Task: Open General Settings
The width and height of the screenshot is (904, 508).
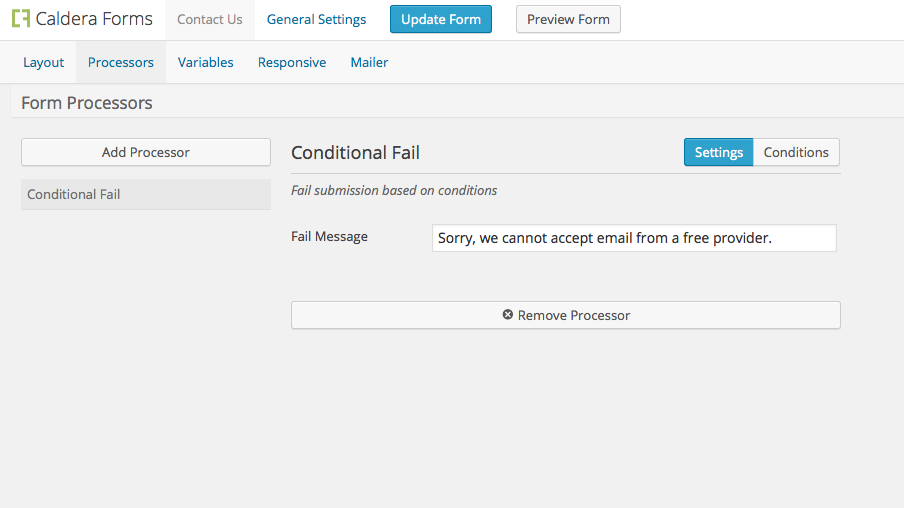Action: pyautogui.click(x=316, y=20)
